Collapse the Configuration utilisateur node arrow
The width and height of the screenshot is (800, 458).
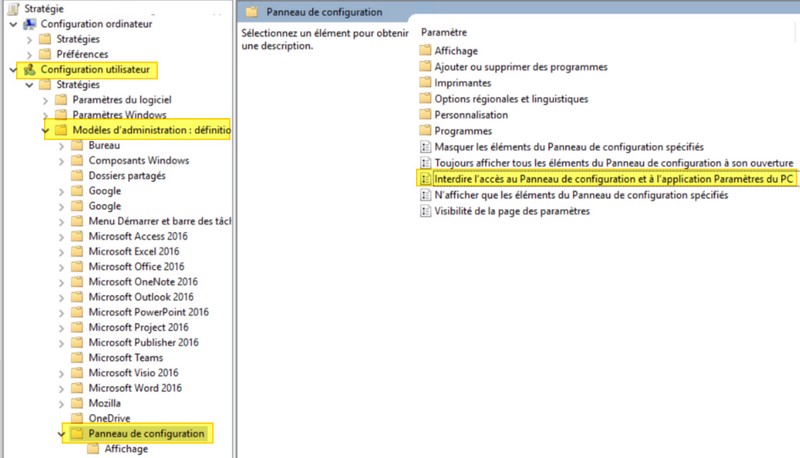(12, 70)
